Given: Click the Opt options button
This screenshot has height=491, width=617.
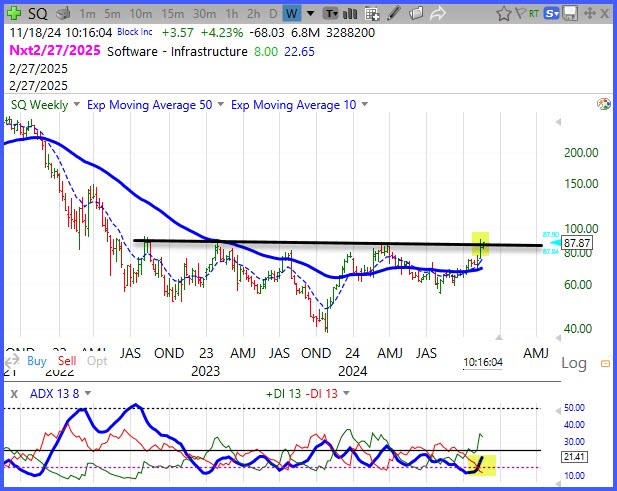Looking at the screenshot, I should (97, 361).
